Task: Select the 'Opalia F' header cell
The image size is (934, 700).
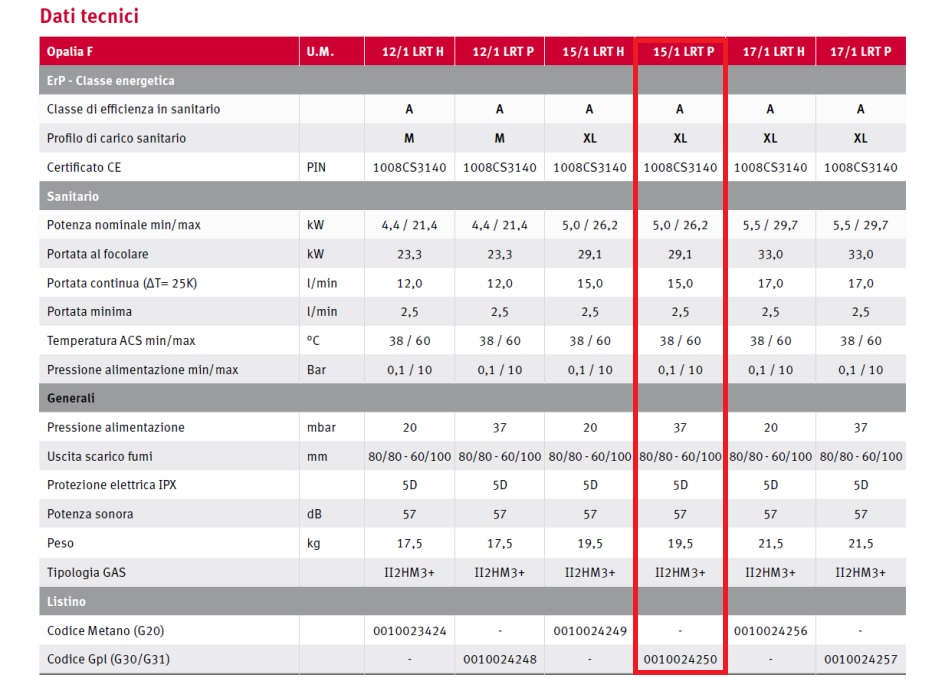Action: coord(70,52)
